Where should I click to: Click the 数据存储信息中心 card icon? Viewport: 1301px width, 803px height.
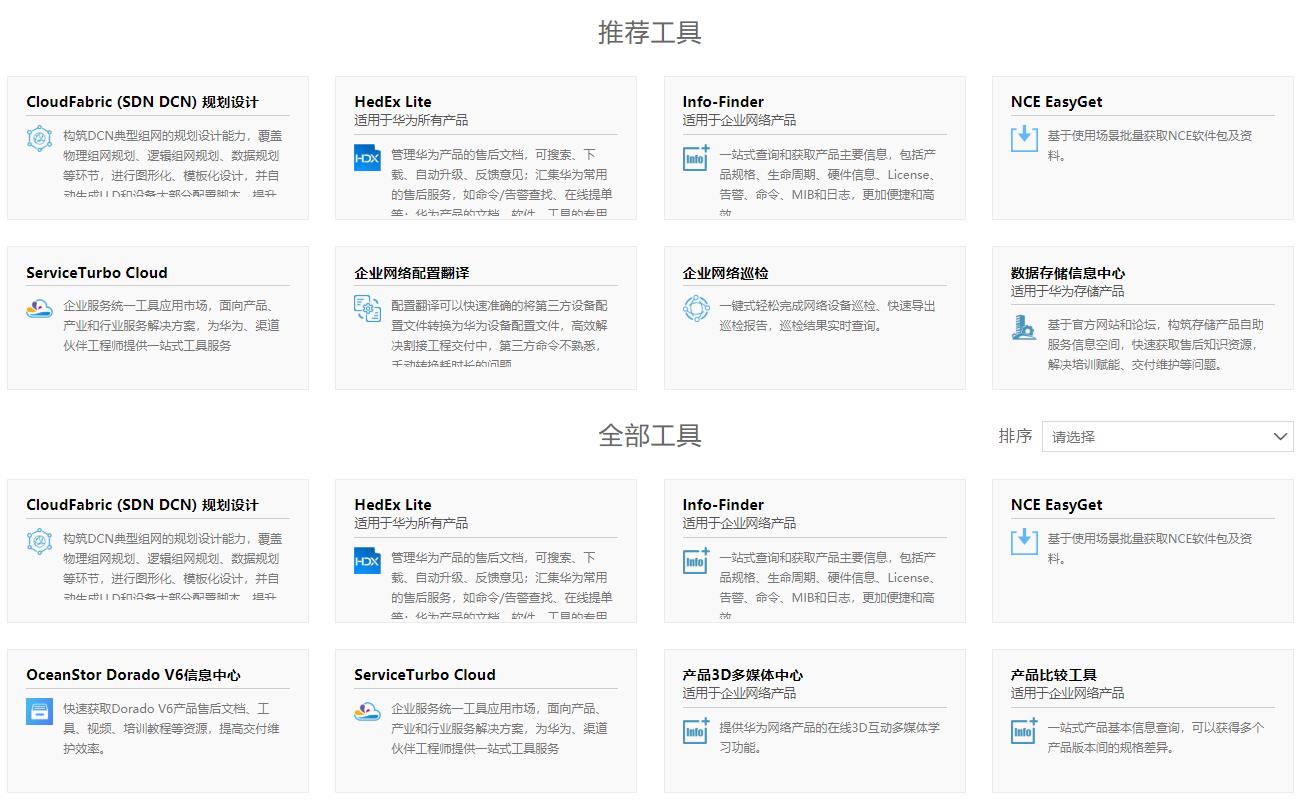(x=1024, y=327)
